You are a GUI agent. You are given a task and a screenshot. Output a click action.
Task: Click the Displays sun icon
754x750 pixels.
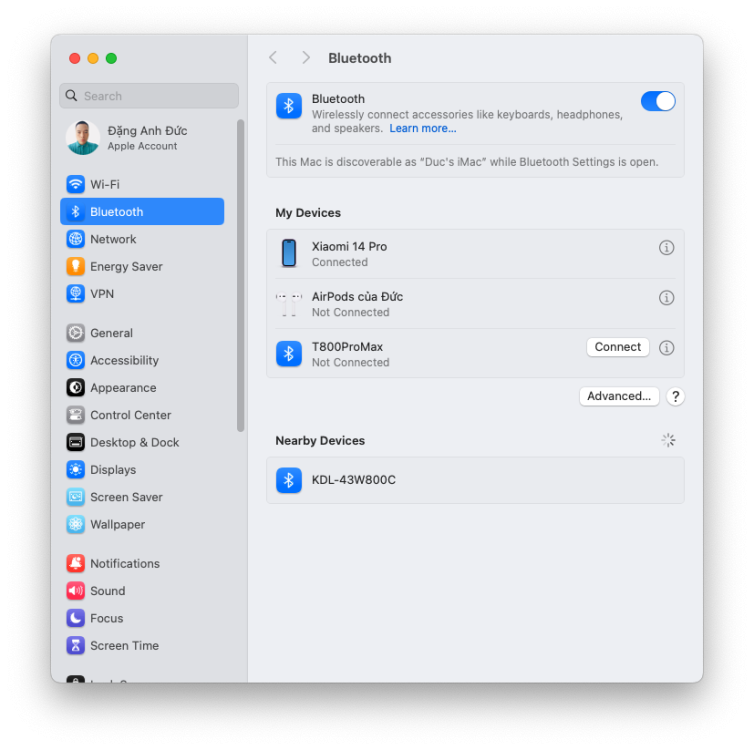pos(75,470)
